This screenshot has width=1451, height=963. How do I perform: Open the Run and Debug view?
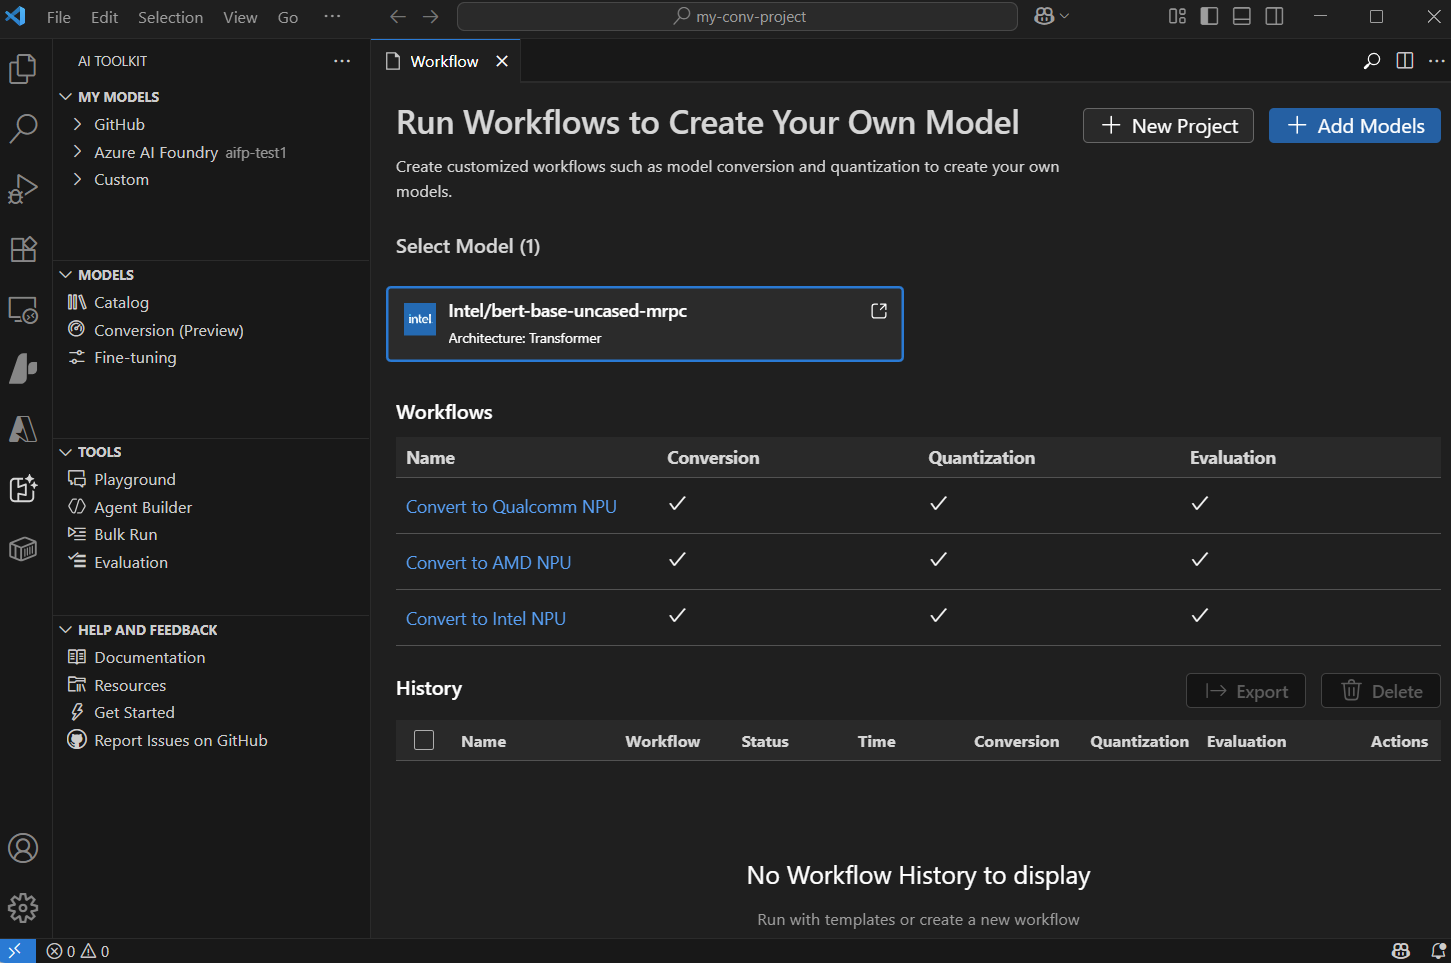[23, 189]
